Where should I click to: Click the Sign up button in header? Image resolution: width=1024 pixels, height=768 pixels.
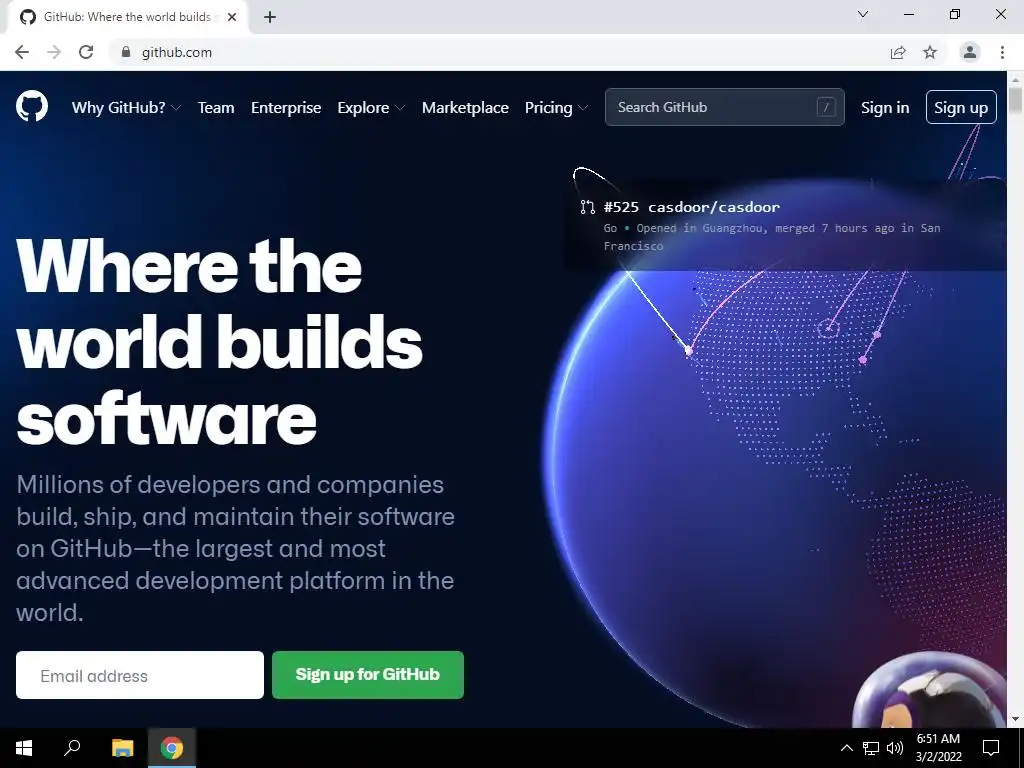click(x=961, y=107)
